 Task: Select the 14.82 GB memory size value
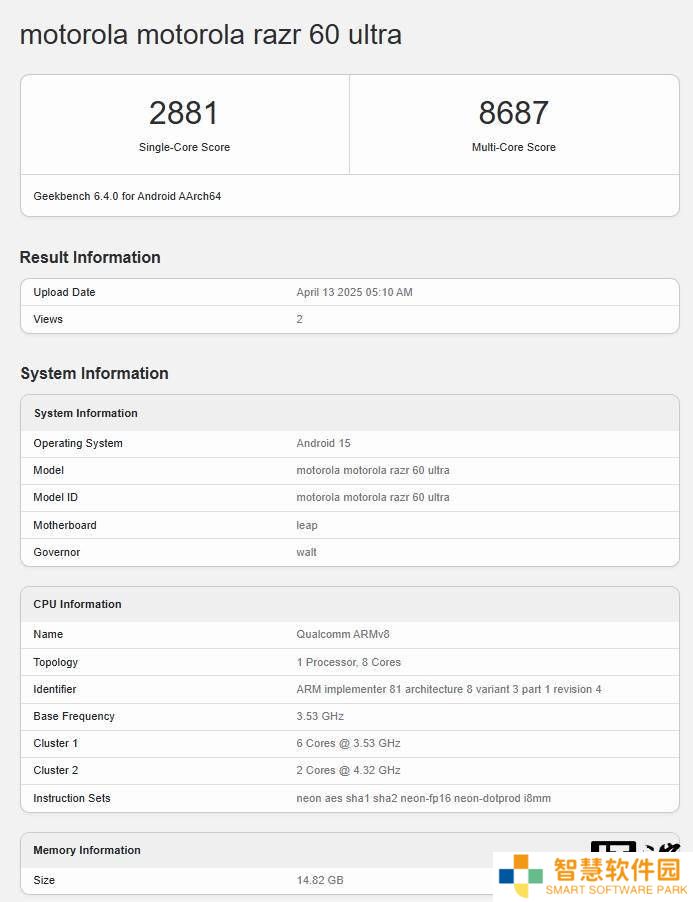pyautogui.click(x=320, y=880)
